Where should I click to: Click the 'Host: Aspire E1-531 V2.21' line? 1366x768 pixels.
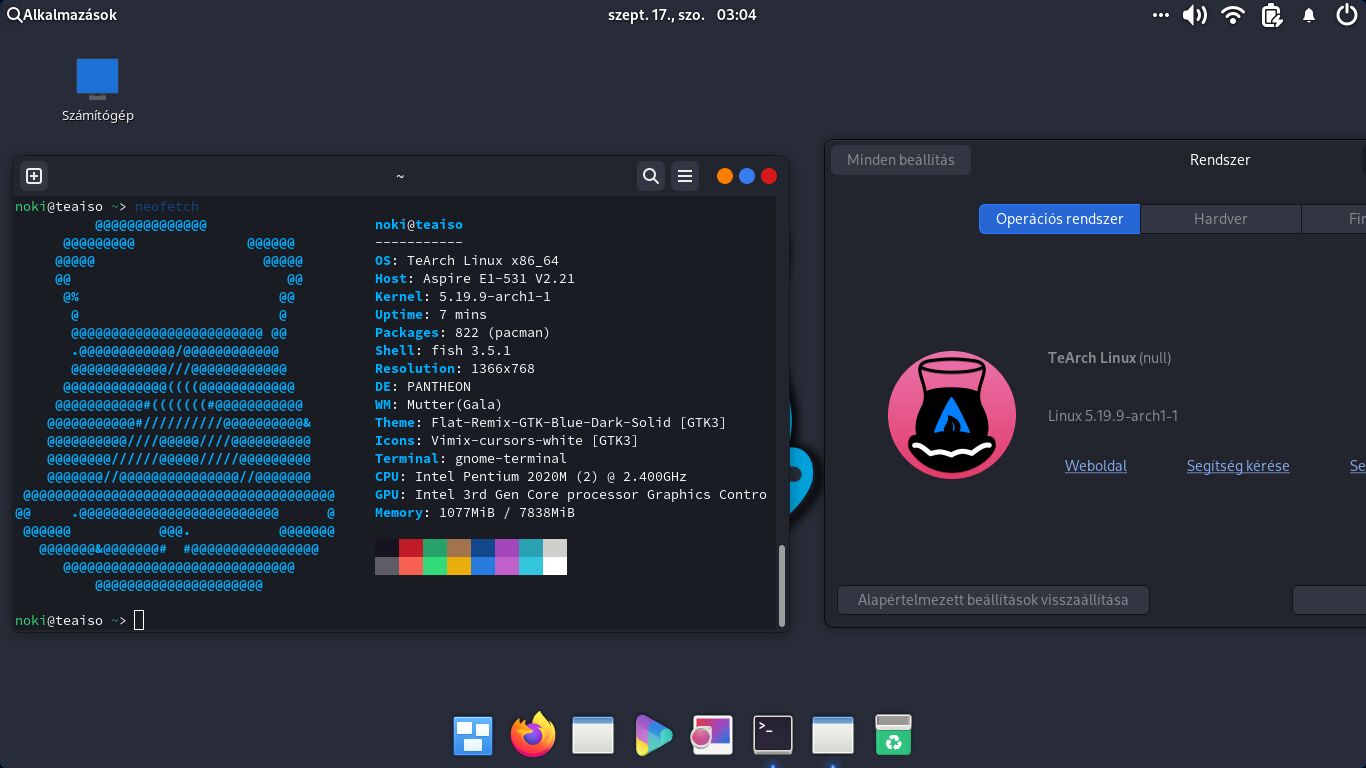[475, 278]
